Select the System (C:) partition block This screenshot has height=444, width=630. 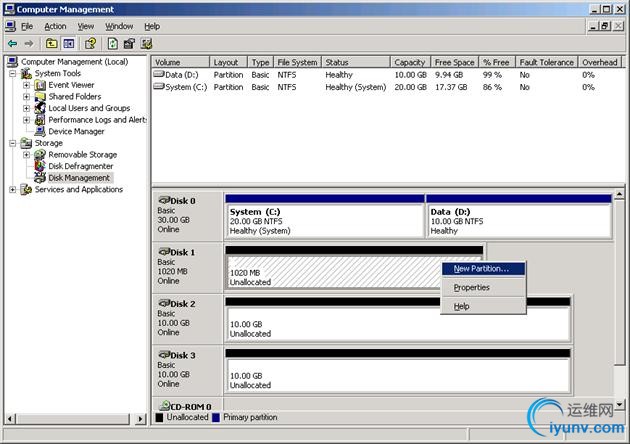[325, 216]
